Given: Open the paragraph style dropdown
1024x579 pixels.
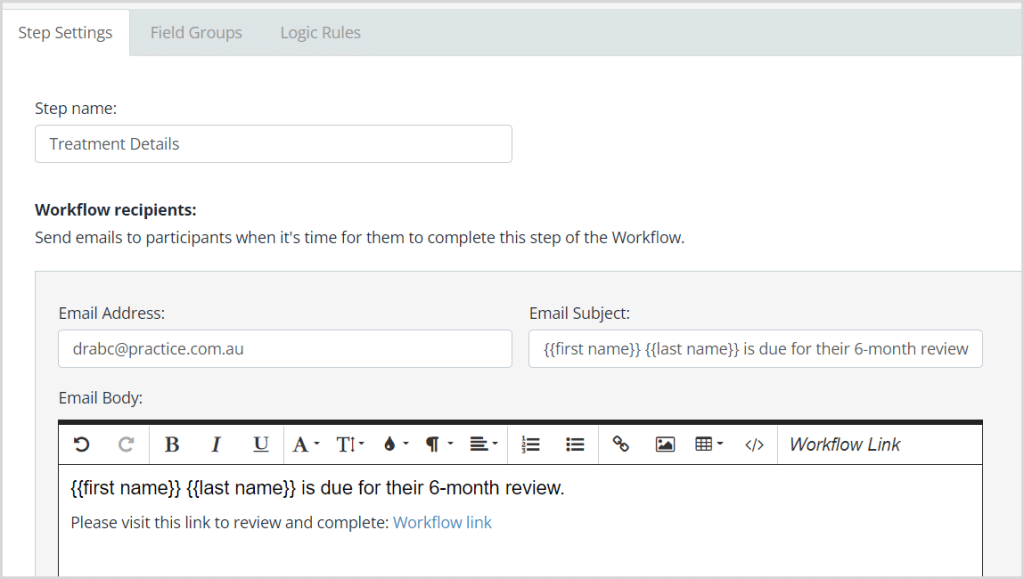Looking at the screenshot, I should 436,444.
